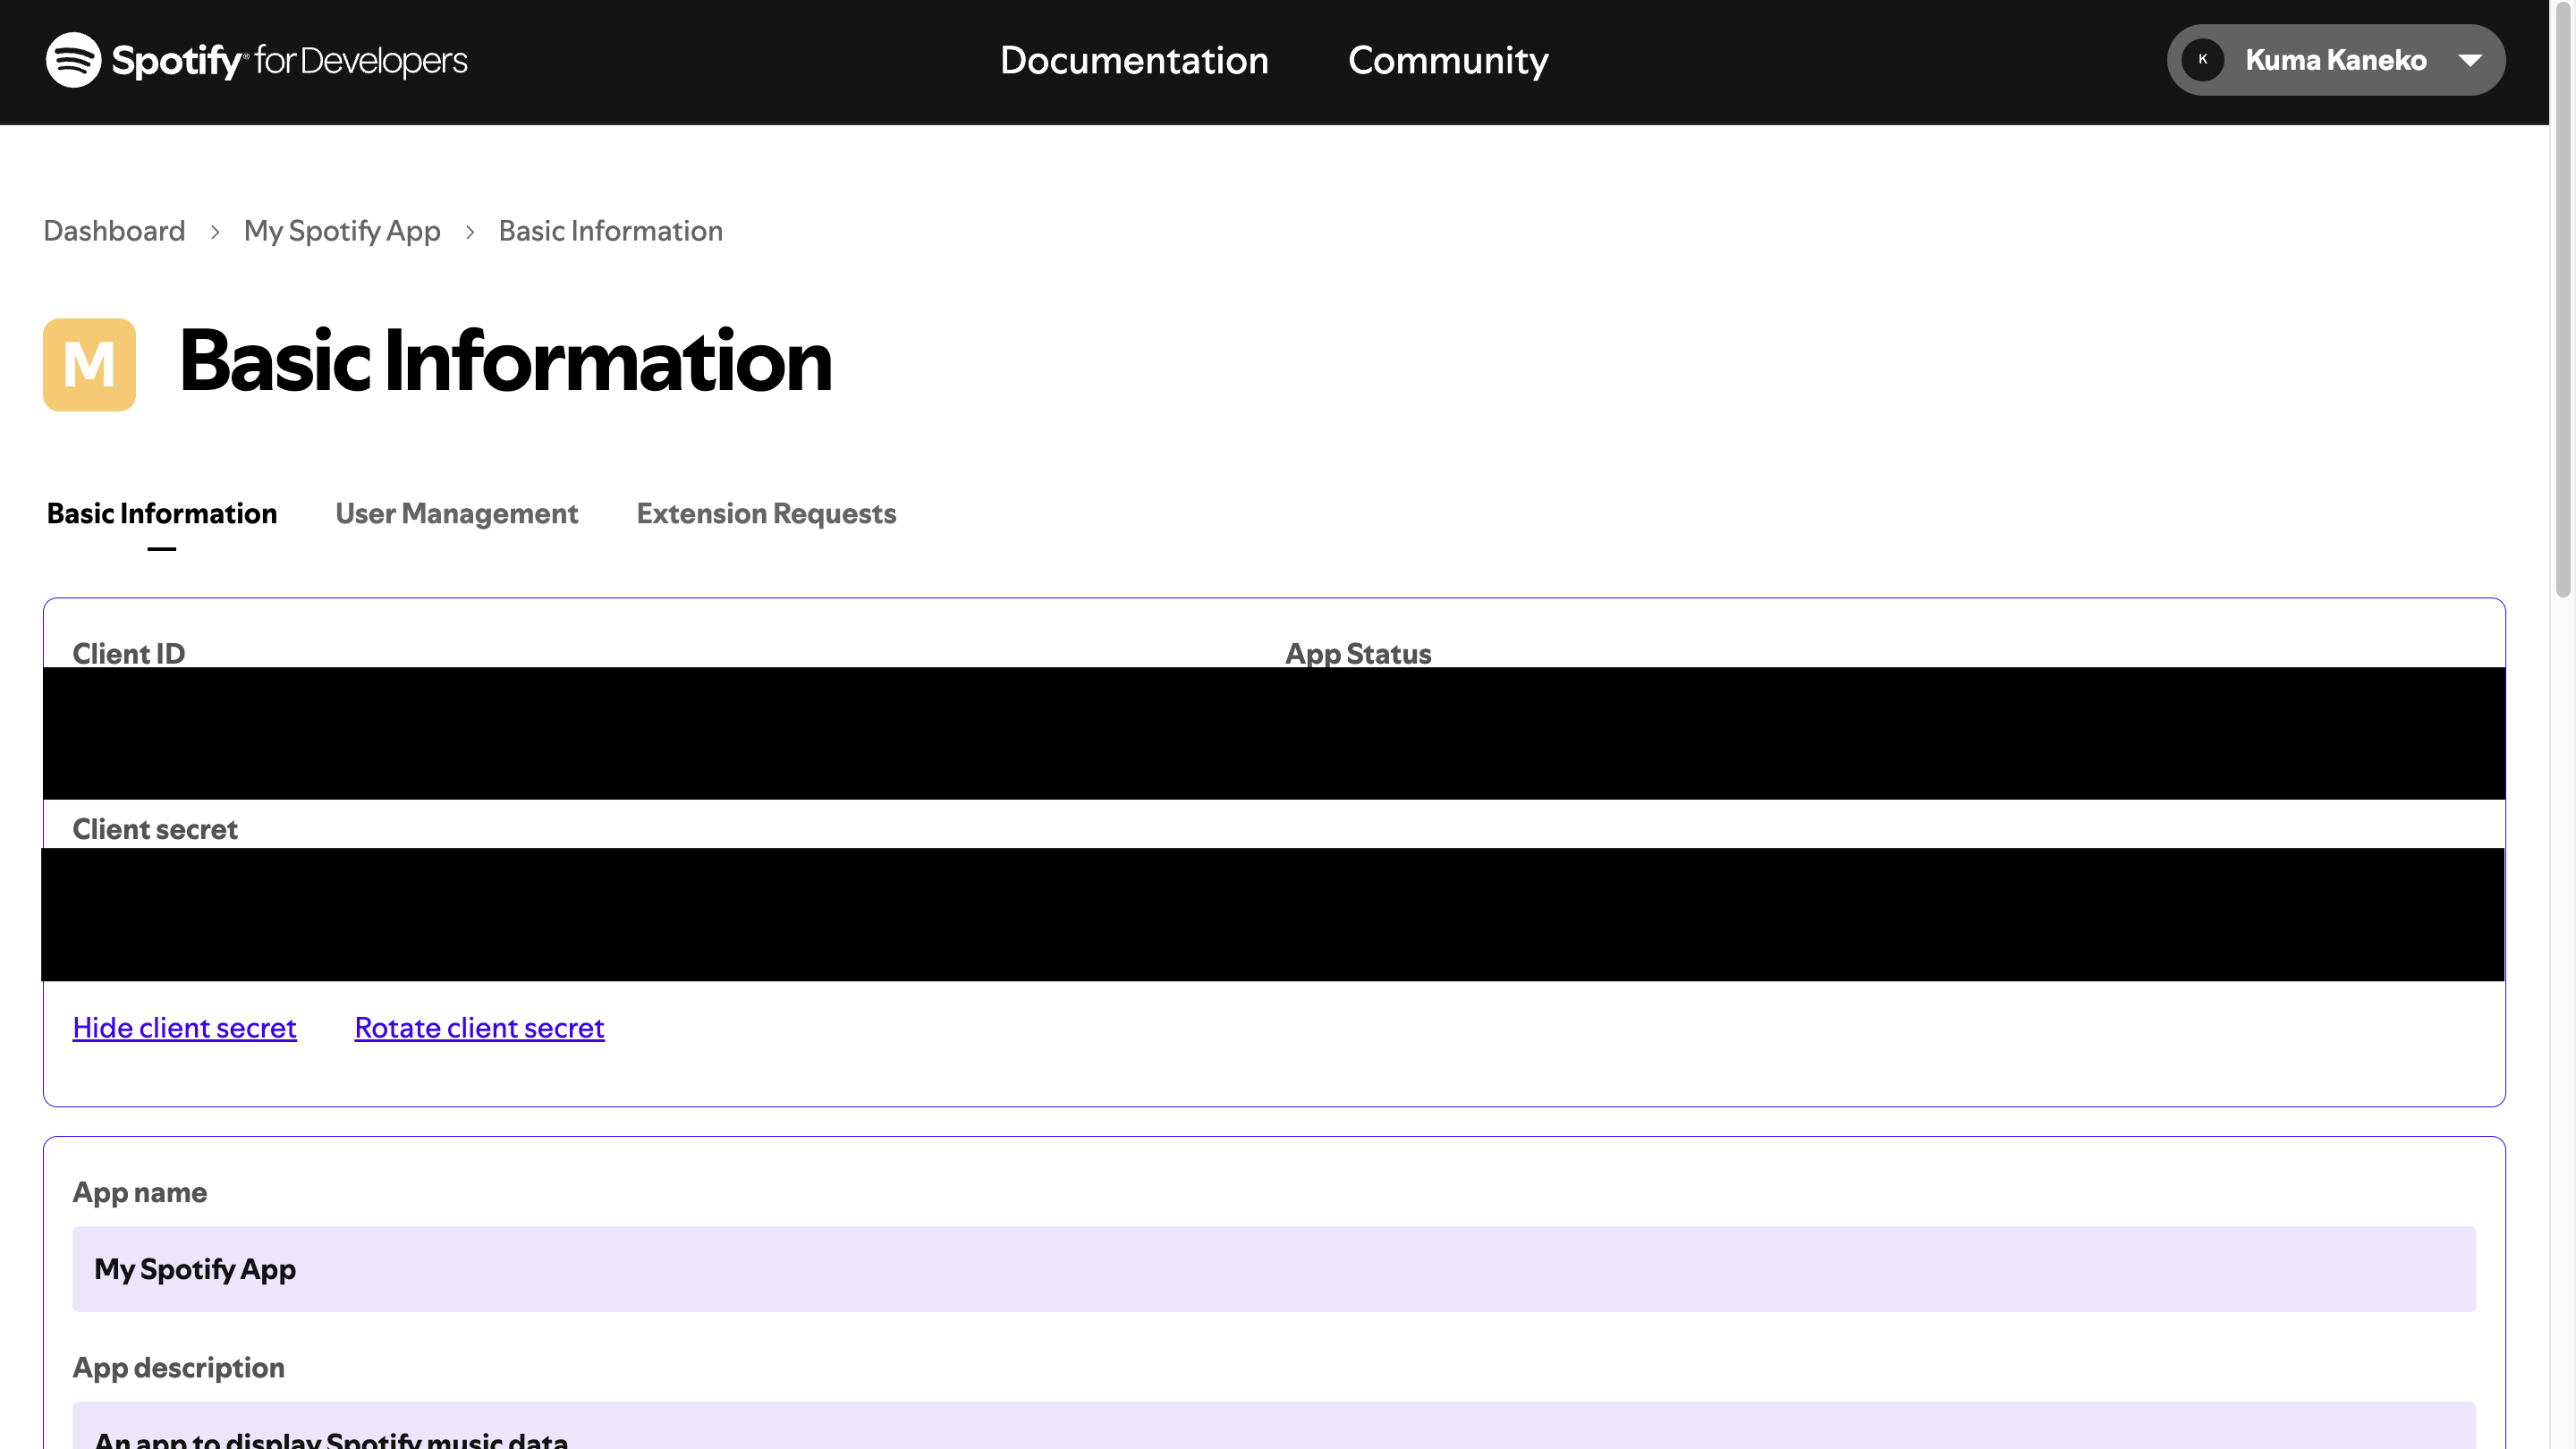Viewport: 2576px width, 1449px height.
Task: Click the Basic Information page heading
Action: coord(504,363)
